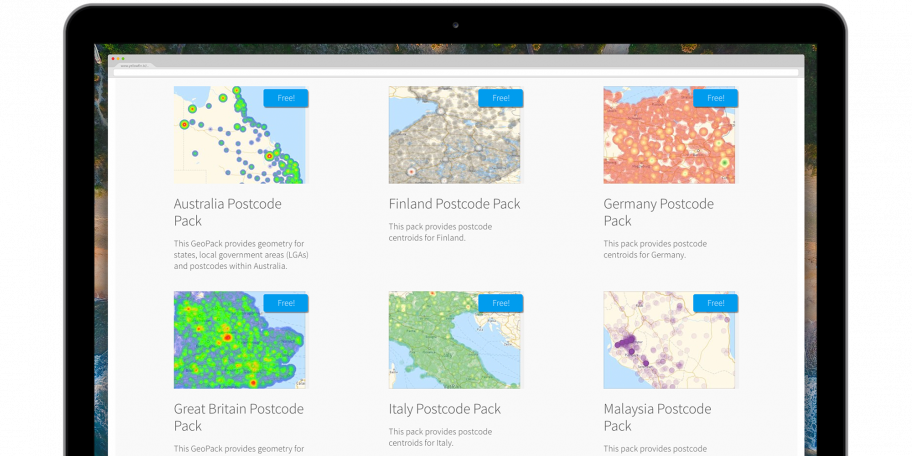Open the Finland Postcode Pack map thumbnail
912x456 pixels.
click(x=454, y=135)
